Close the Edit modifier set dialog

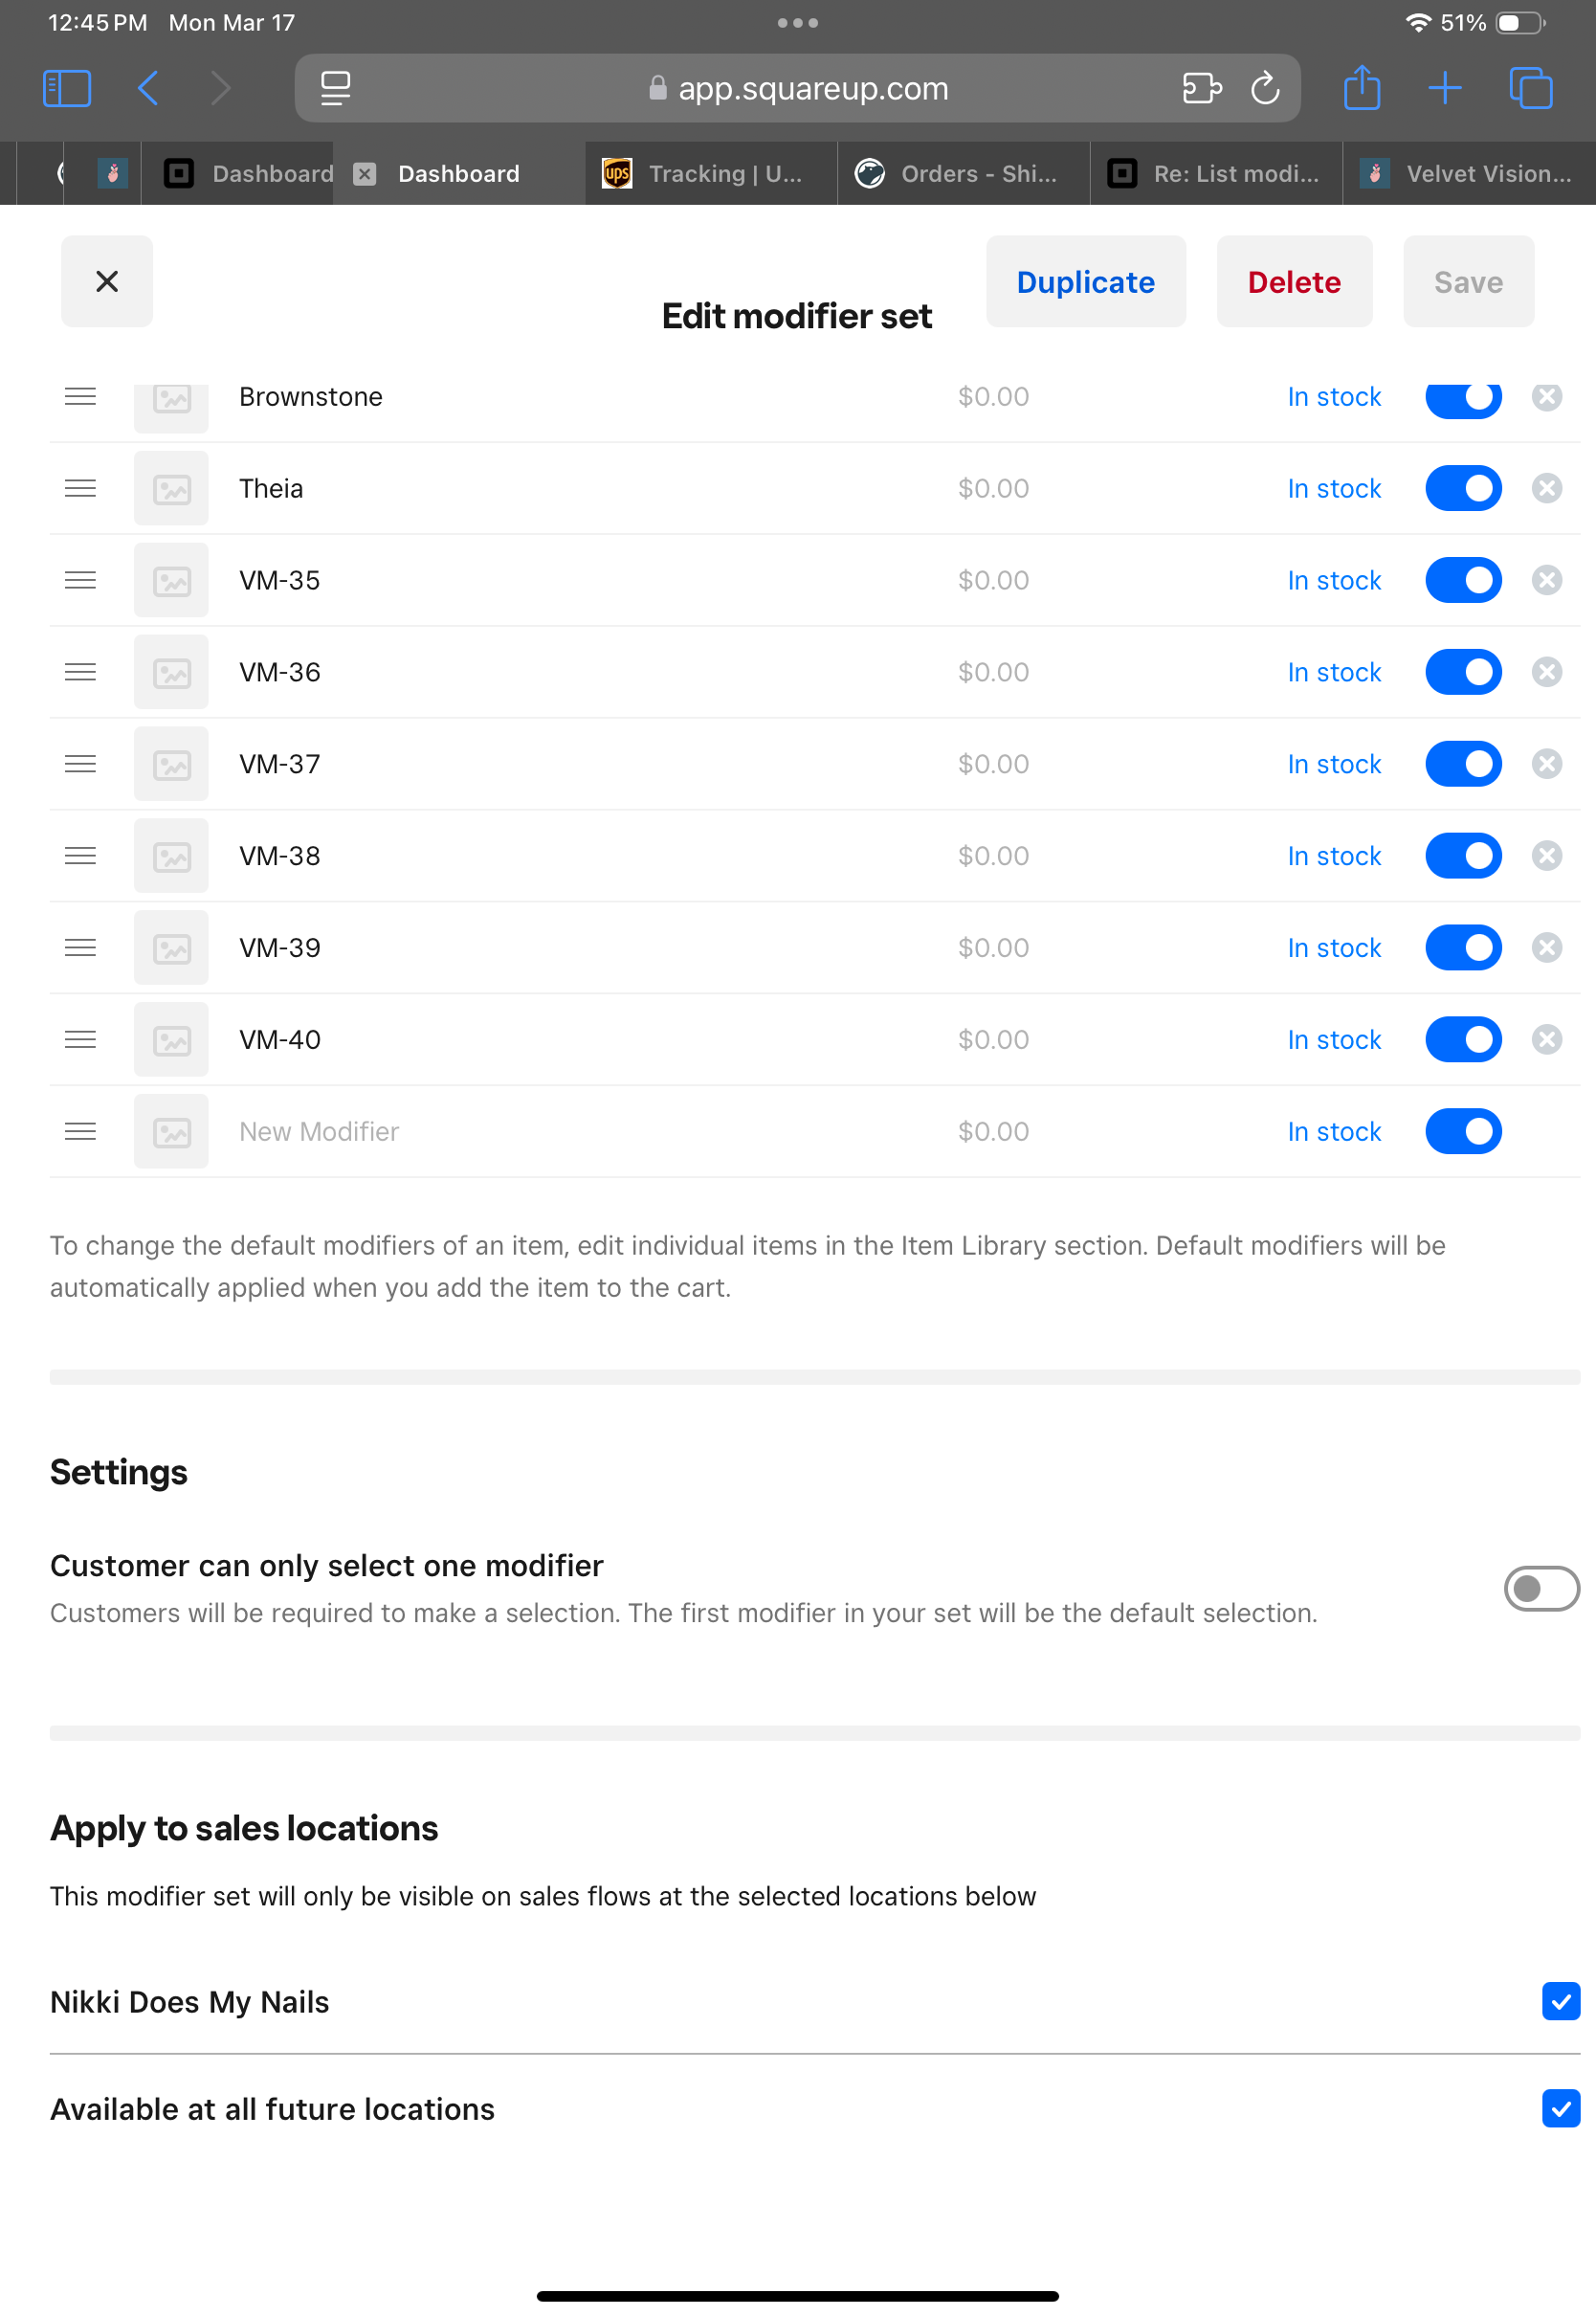pos(107,281)
